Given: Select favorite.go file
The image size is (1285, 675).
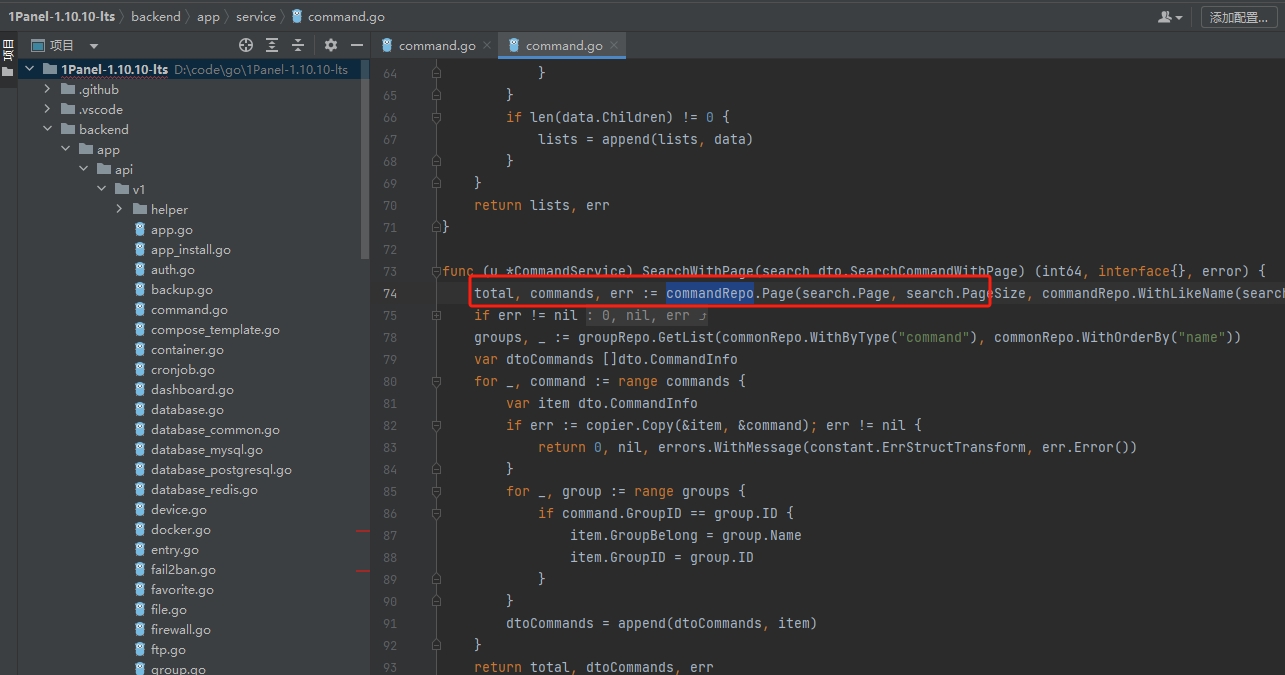Looking at the screenshot, I should pyautogui.click(x=182, y=589).
